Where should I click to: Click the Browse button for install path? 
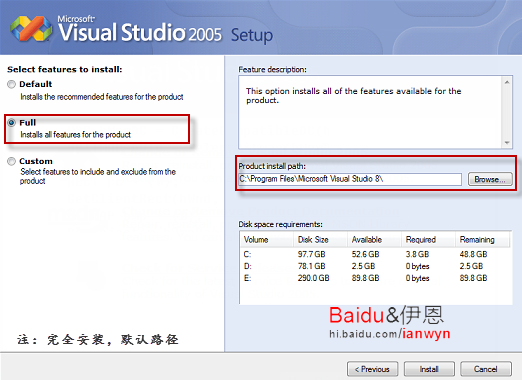tap(490, 179)
